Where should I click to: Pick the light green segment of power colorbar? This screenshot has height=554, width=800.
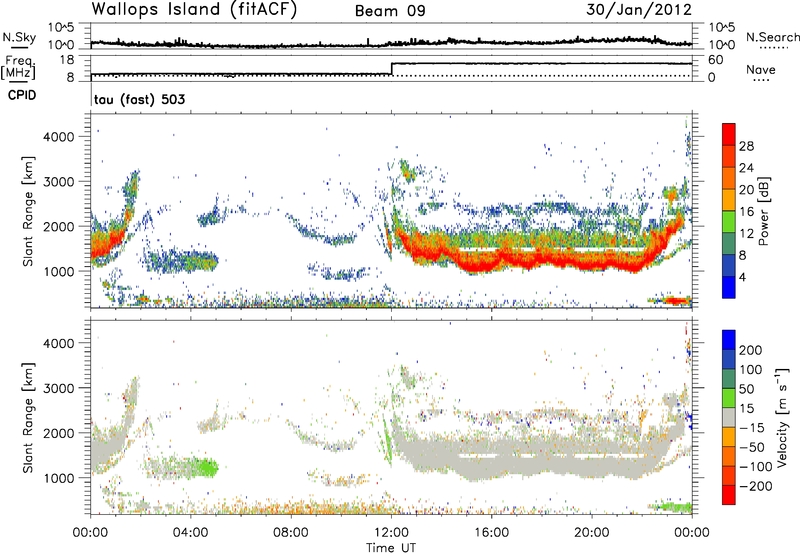click(x=729, y=221)
